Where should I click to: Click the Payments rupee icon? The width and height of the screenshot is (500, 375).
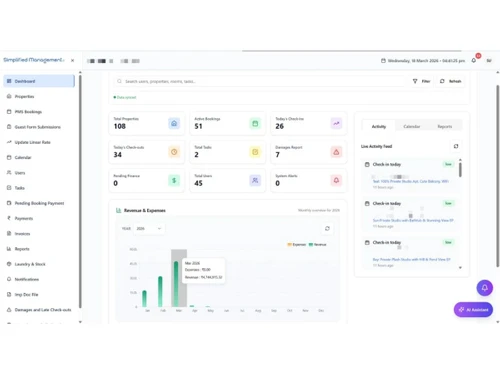9,218
